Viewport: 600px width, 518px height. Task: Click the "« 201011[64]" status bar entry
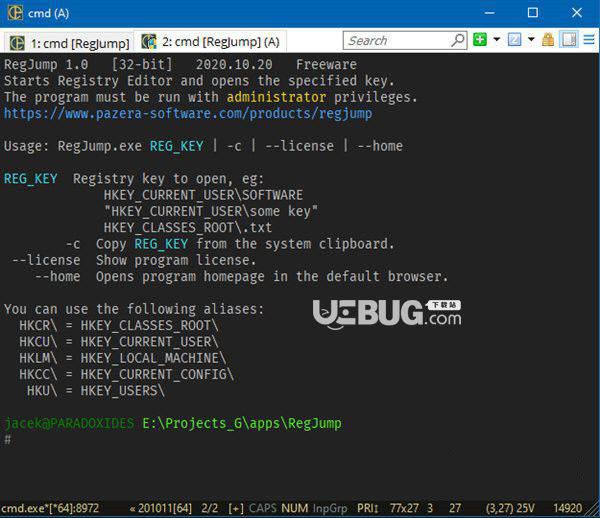pyautogui.click(x=161, y=508)
